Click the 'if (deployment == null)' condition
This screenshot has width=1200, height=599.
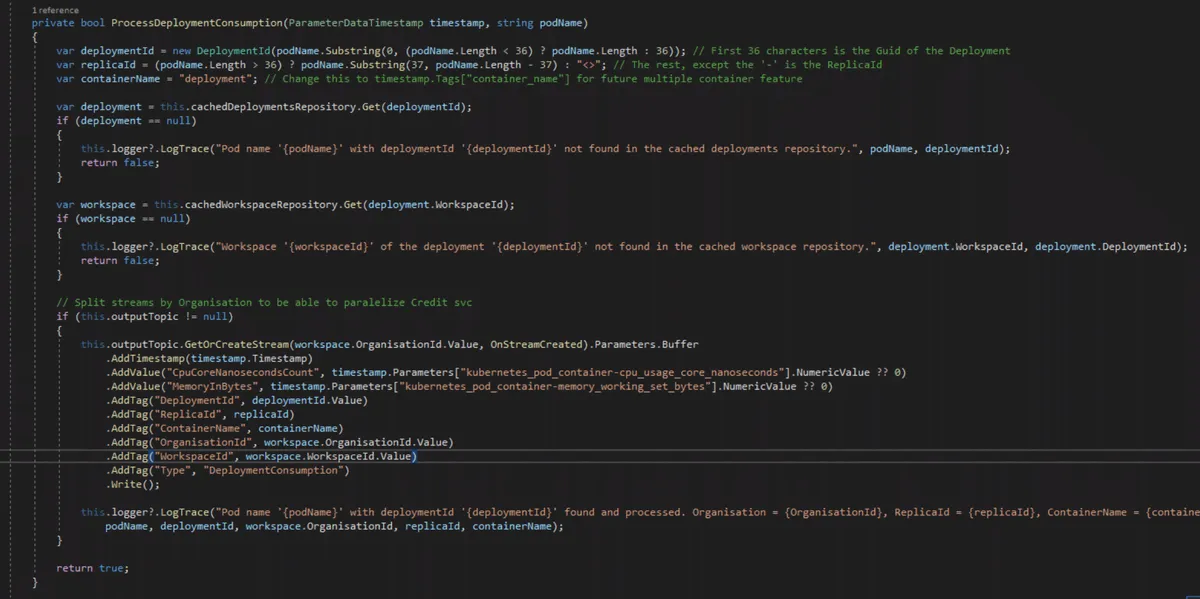pyautogui.click(x=126, y=121)
